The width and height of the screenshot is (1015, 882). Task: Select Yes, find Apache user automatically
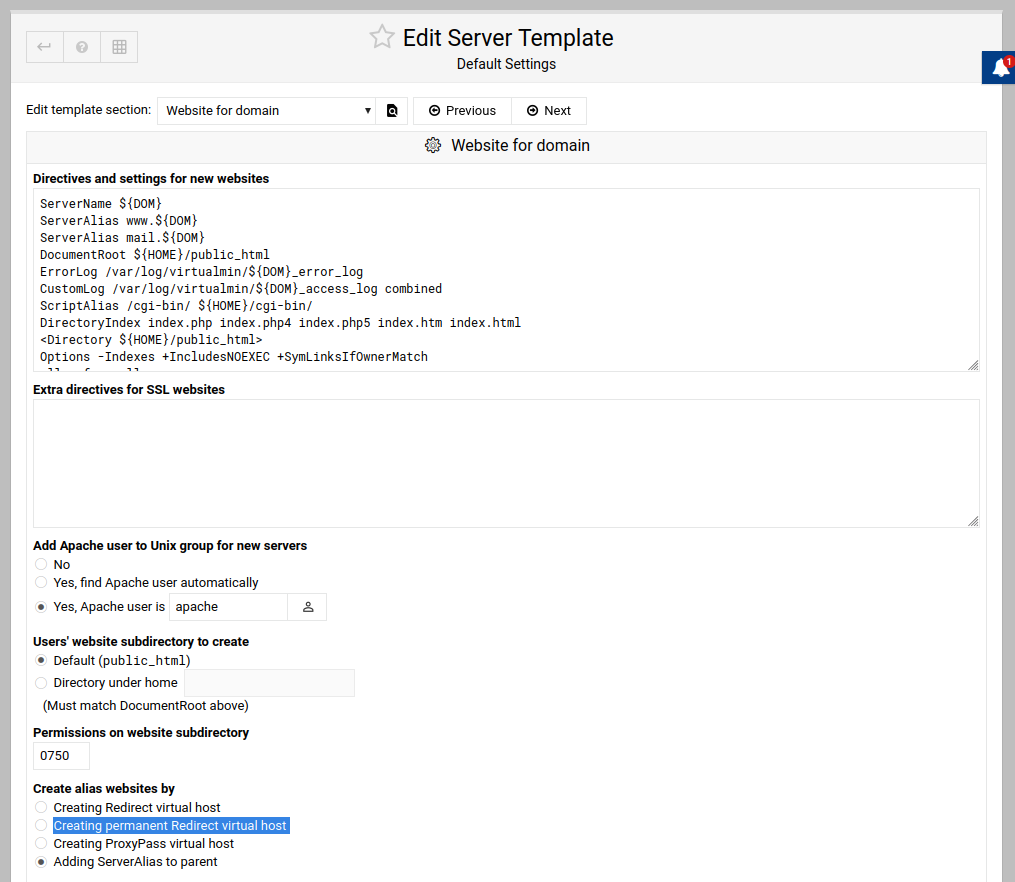(x=41, y=583)
